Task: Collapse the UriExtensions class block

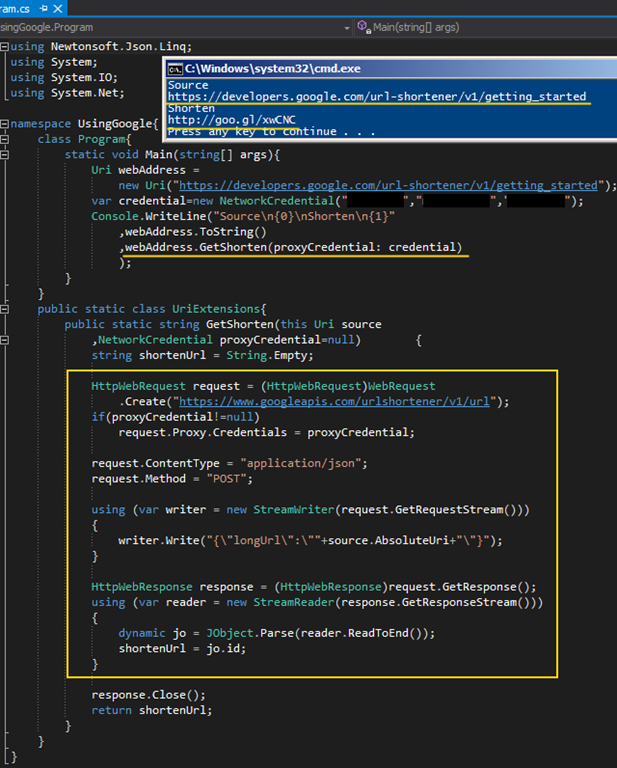Action: (x=5, y=309)
